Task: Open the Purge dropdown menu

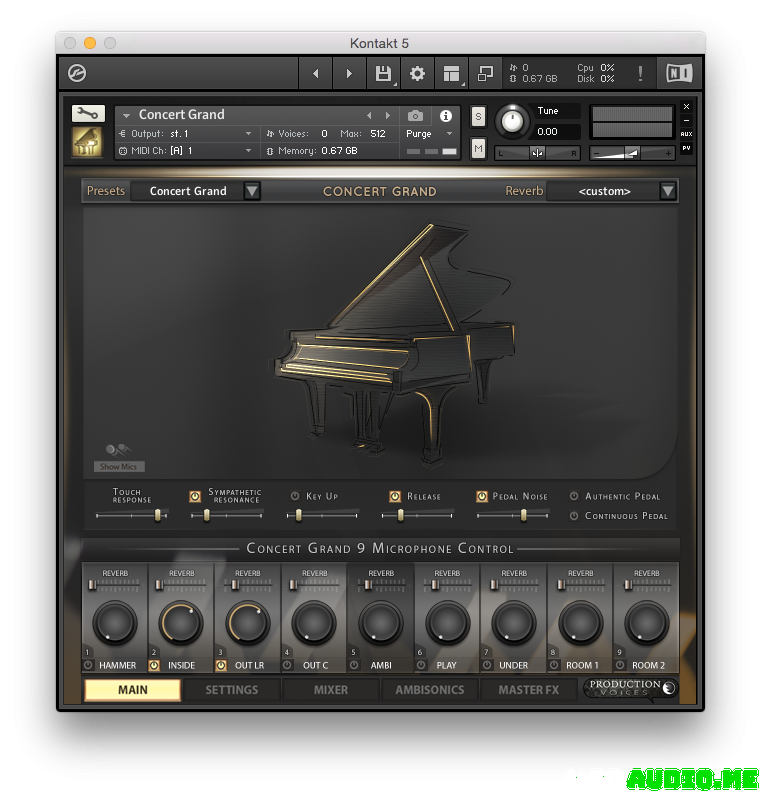Action: click(430, 134)
